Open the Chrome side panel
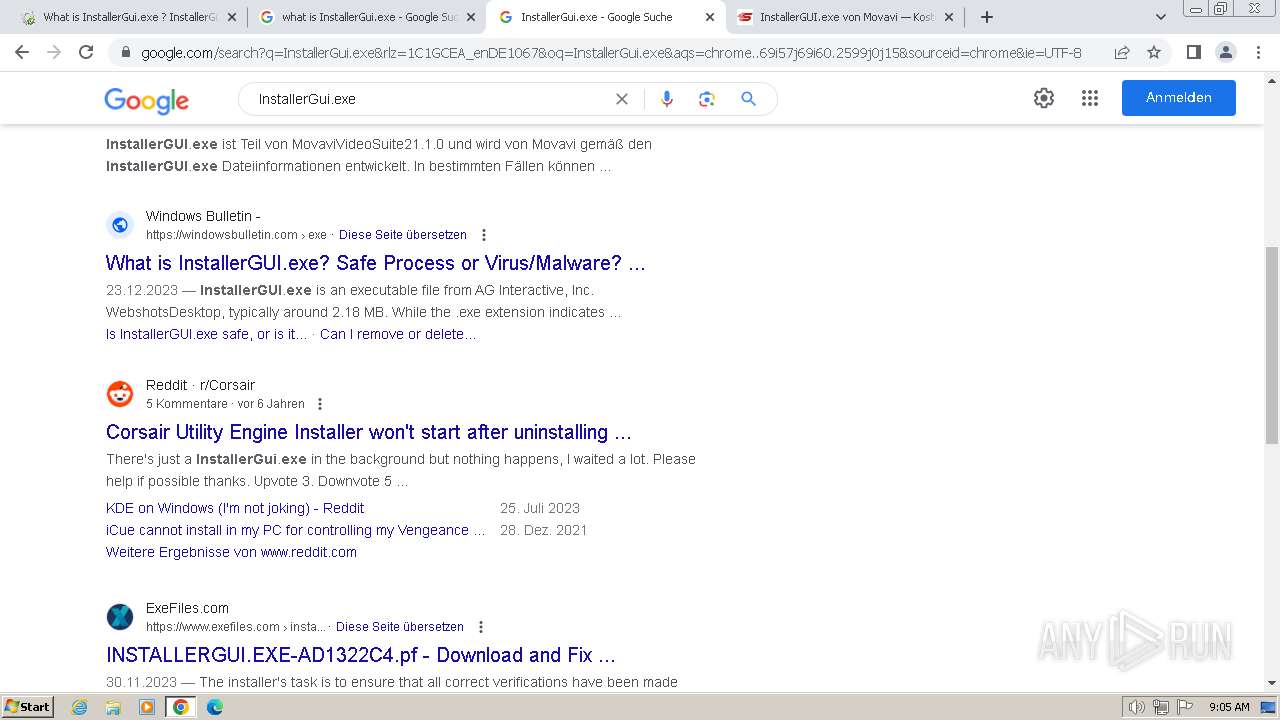The height and width of the screenshot is (720, 1280). [x=1193, y=52]
